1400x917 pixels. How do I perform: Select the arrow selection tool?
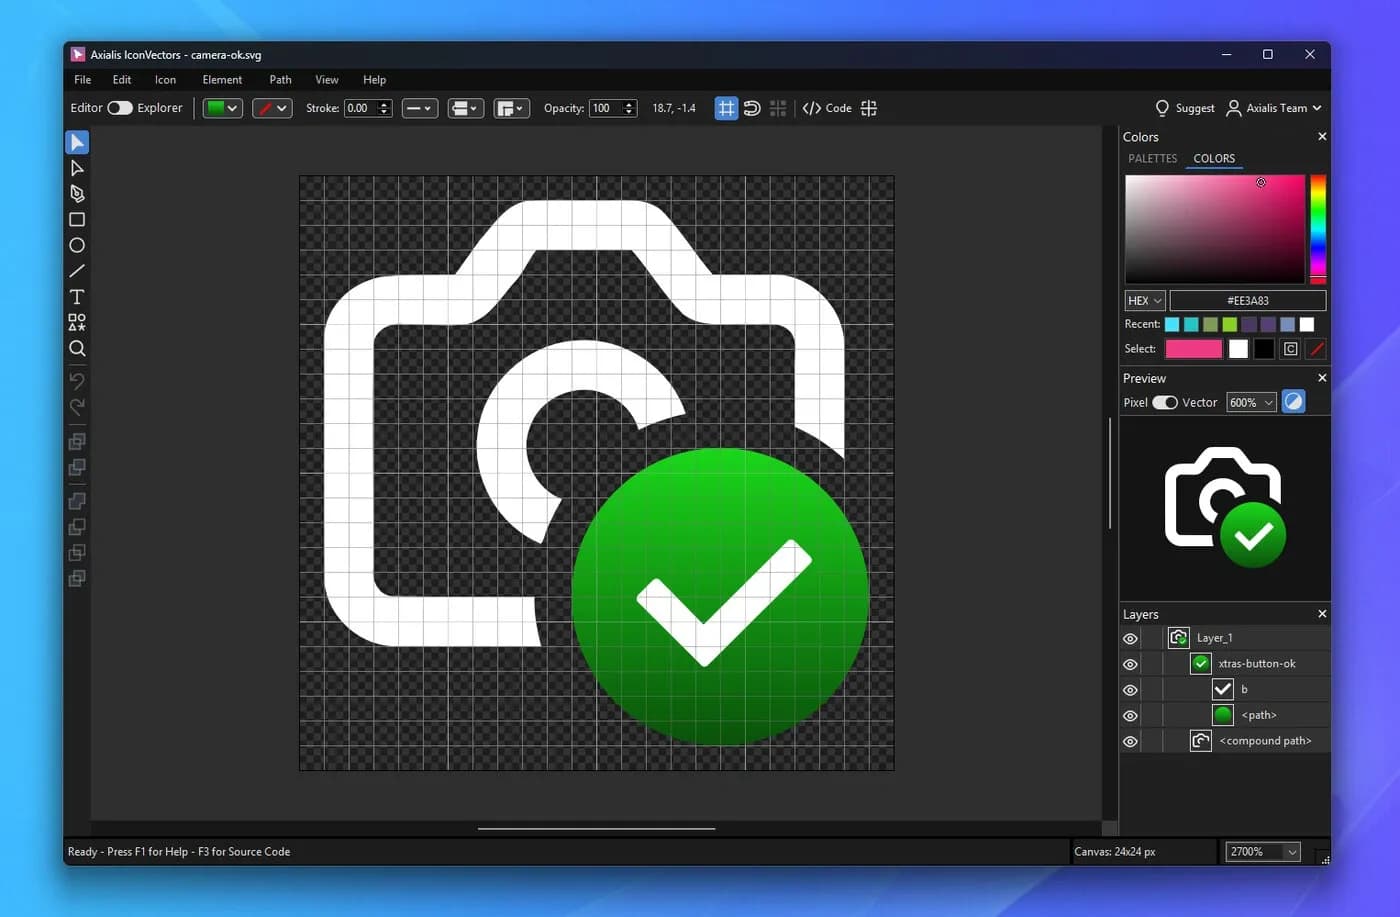[77, 142]
